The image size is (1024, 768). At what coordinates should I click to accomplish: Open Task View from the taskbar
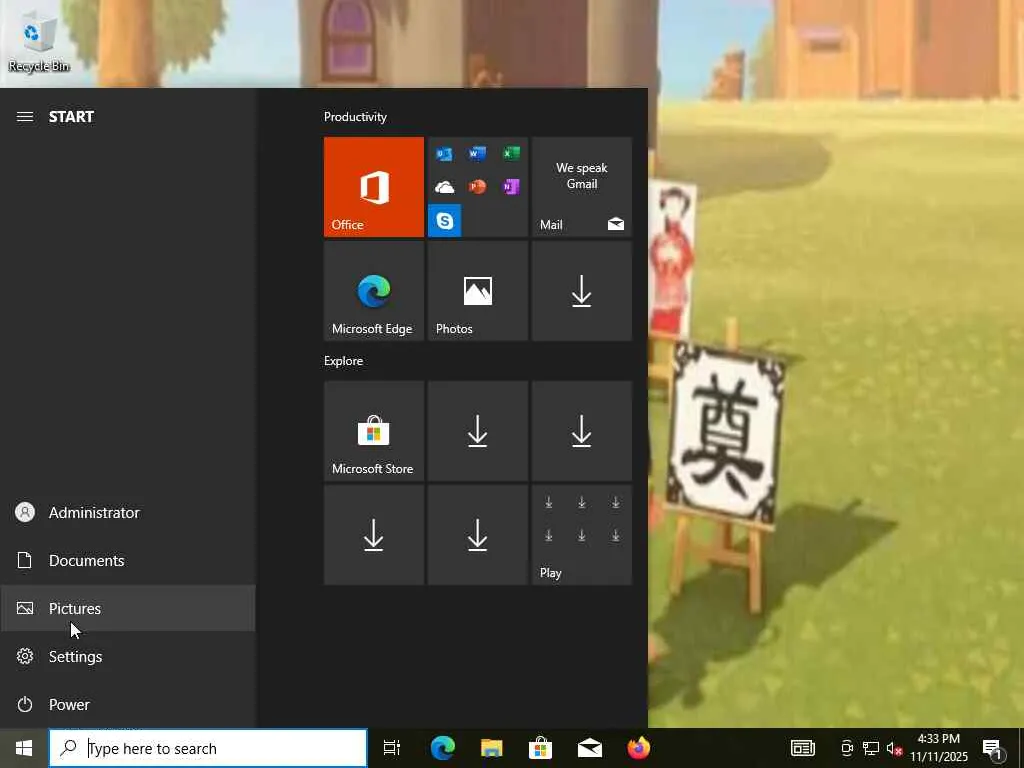click(392, 748)
